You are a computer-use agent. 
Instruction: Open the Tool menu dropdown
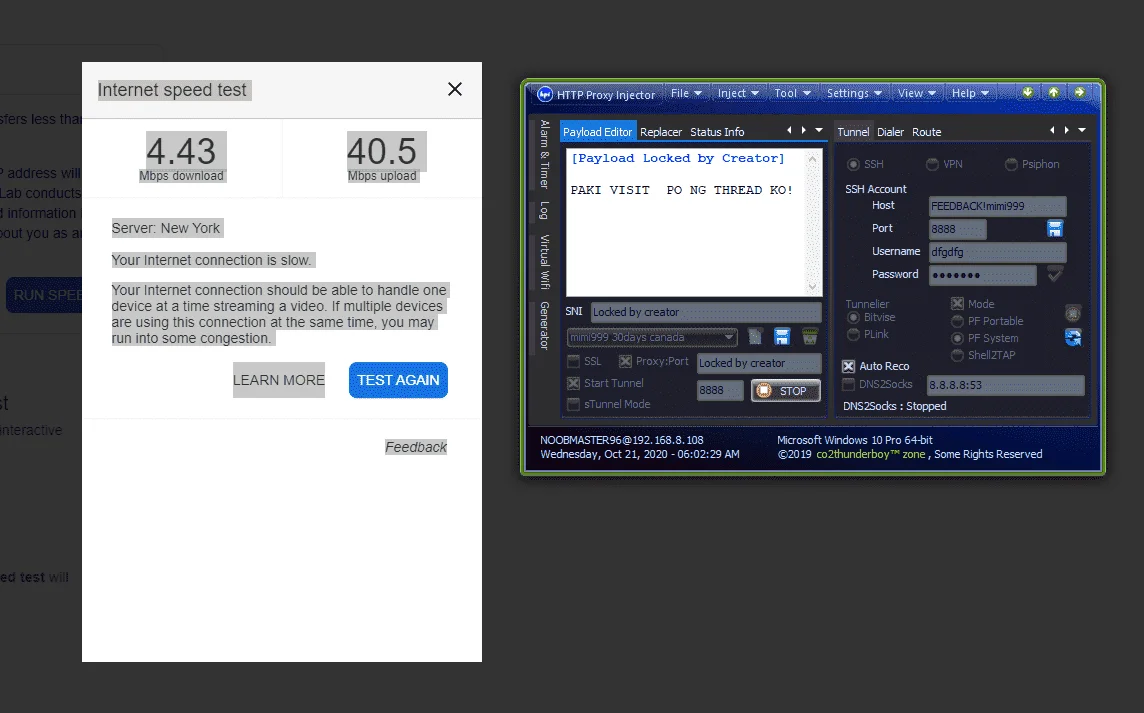[x=792, y=93]
